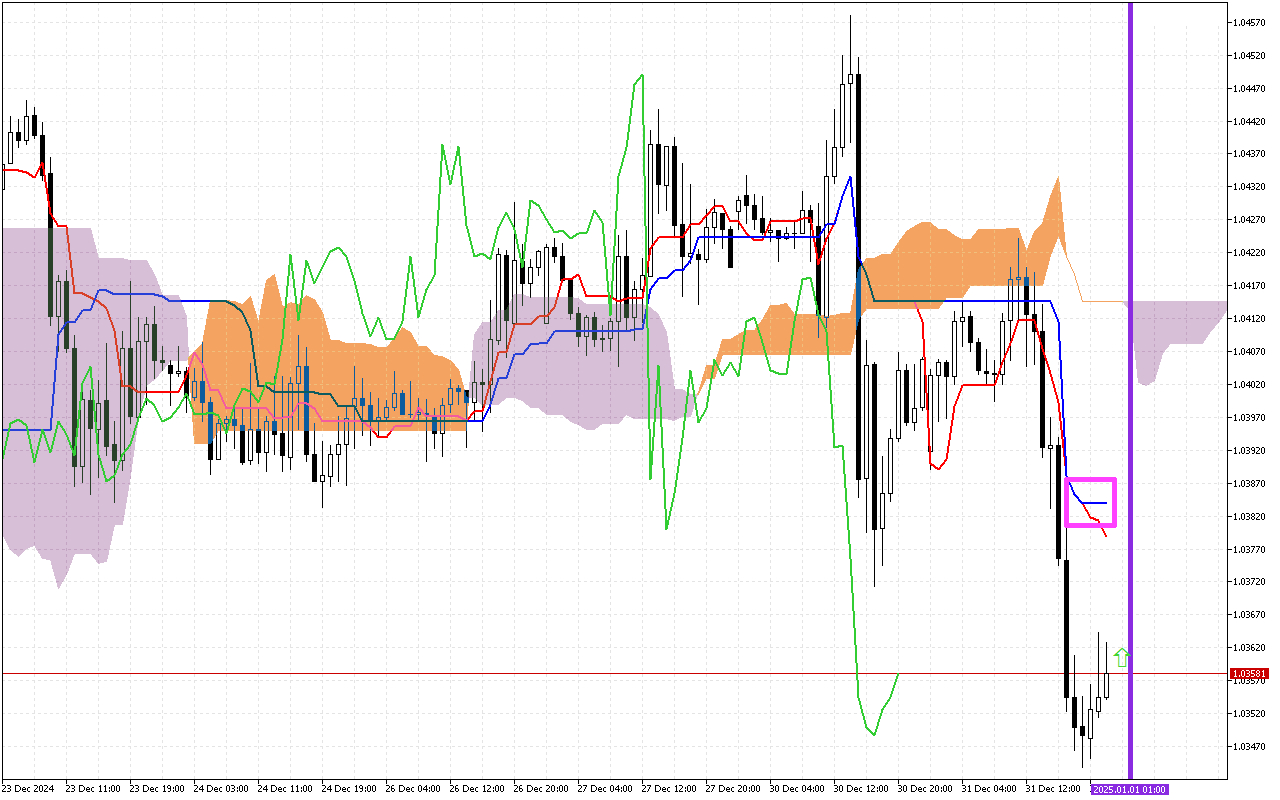Click the 1.03920 price axis label
1280x800 pixels.
point(1247,451)
